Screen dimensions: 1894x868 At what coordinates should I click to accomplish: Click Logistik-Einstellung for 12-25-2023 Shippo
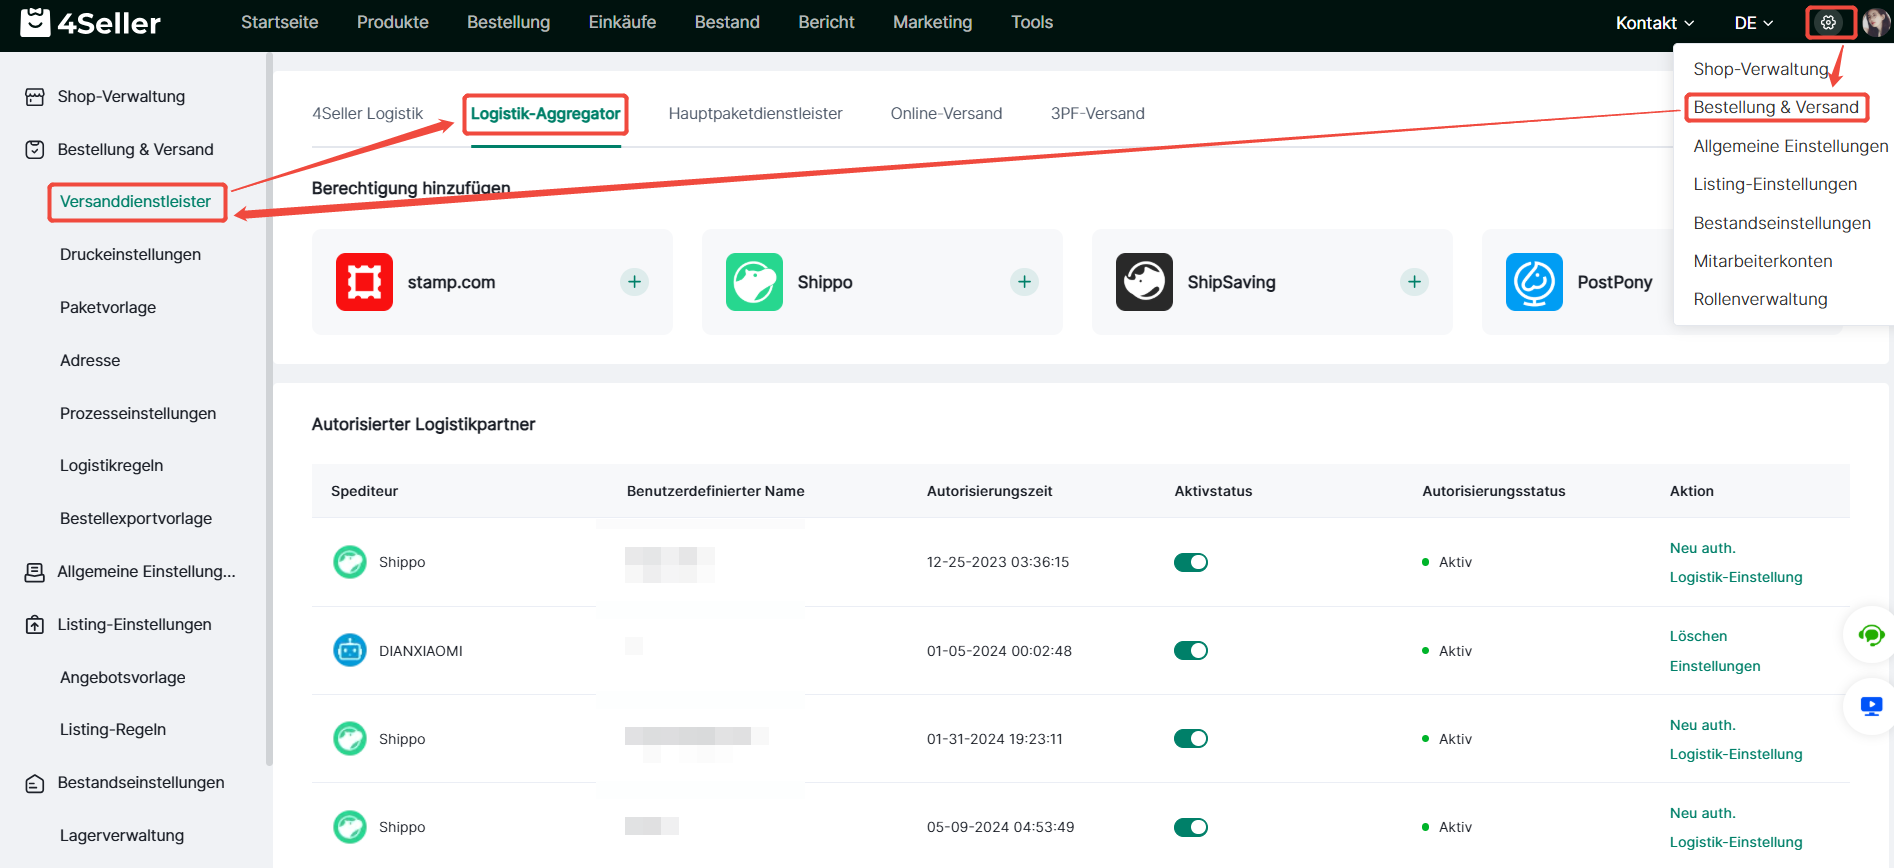click(x=1736, y=577)
